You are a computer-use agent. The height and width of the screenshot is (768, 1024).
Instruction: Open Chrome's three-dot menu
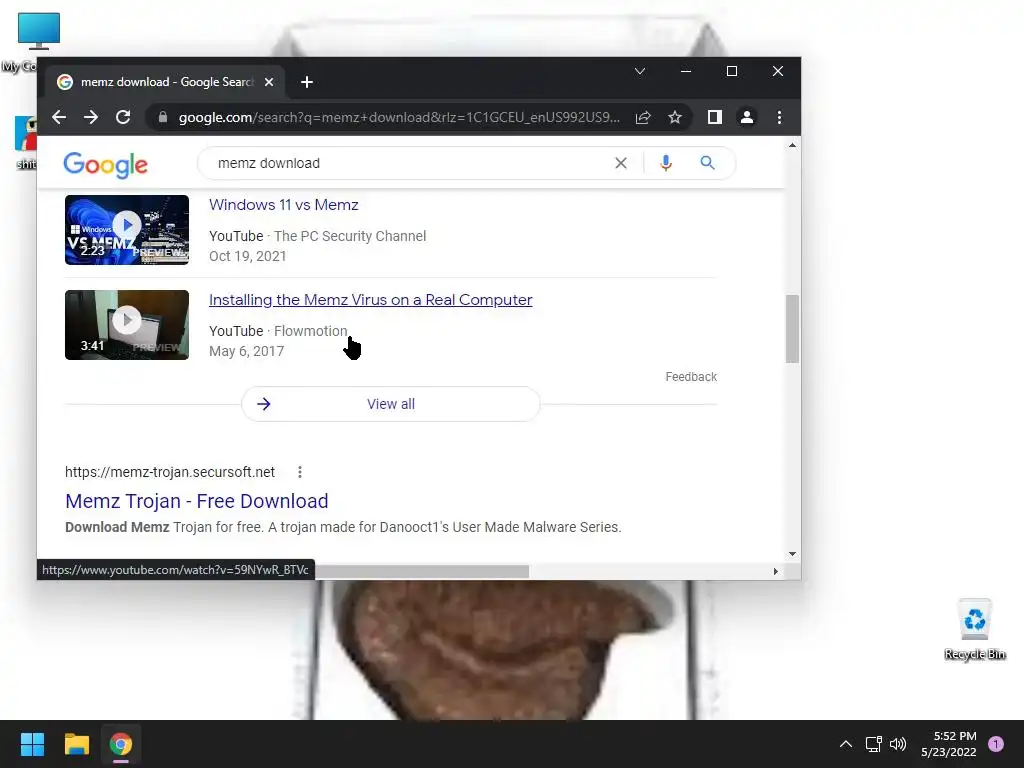779,118
